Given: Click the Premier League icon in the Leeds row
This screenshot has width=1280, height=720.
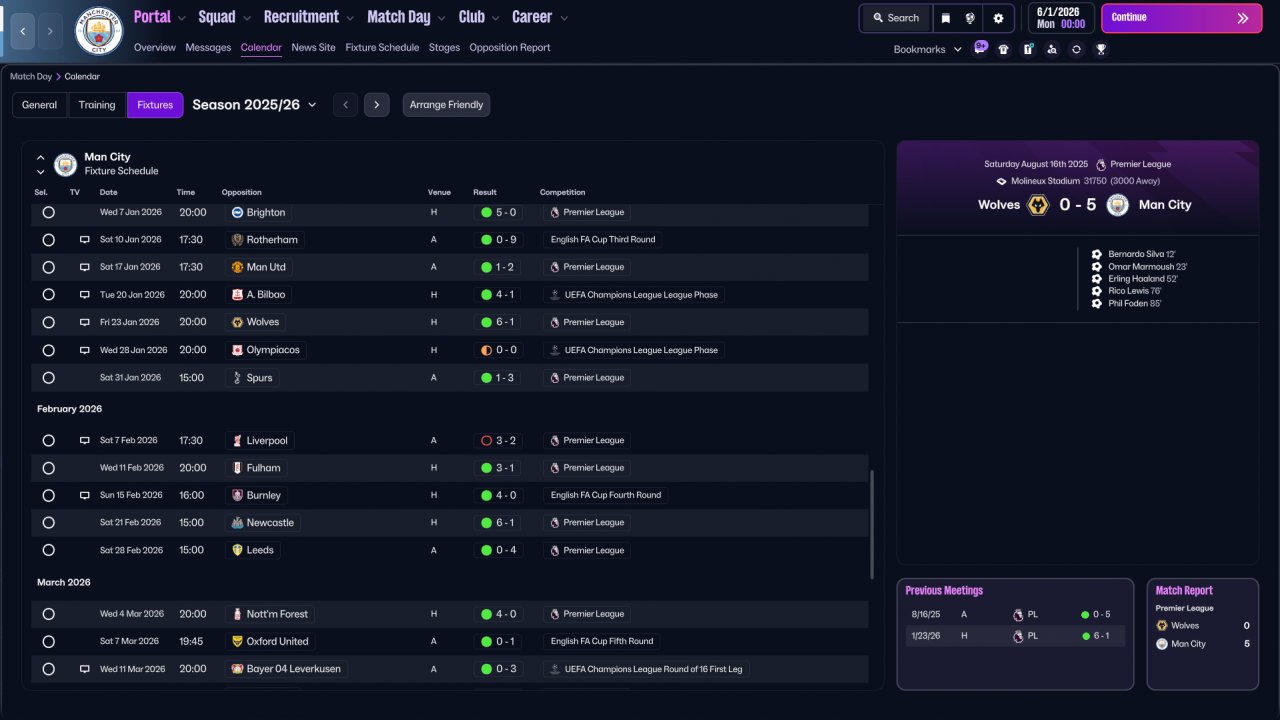Looking at the screenshot, I should pyautogui.click(x=553, y=550).
